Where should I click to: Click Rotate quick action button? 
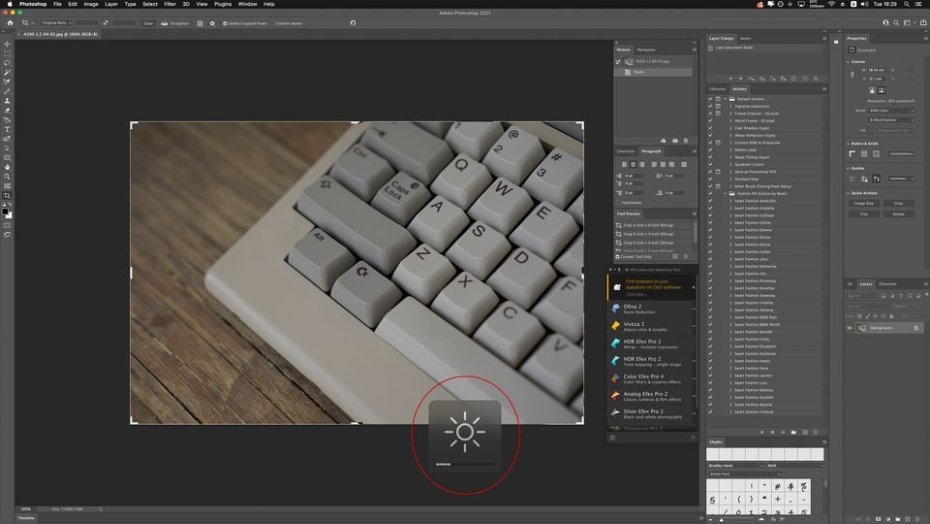pos(899,214)
